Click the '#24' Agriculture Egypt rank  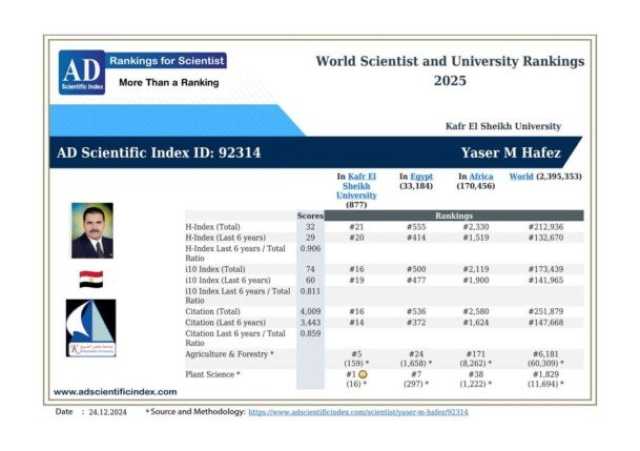coord(416,354)
